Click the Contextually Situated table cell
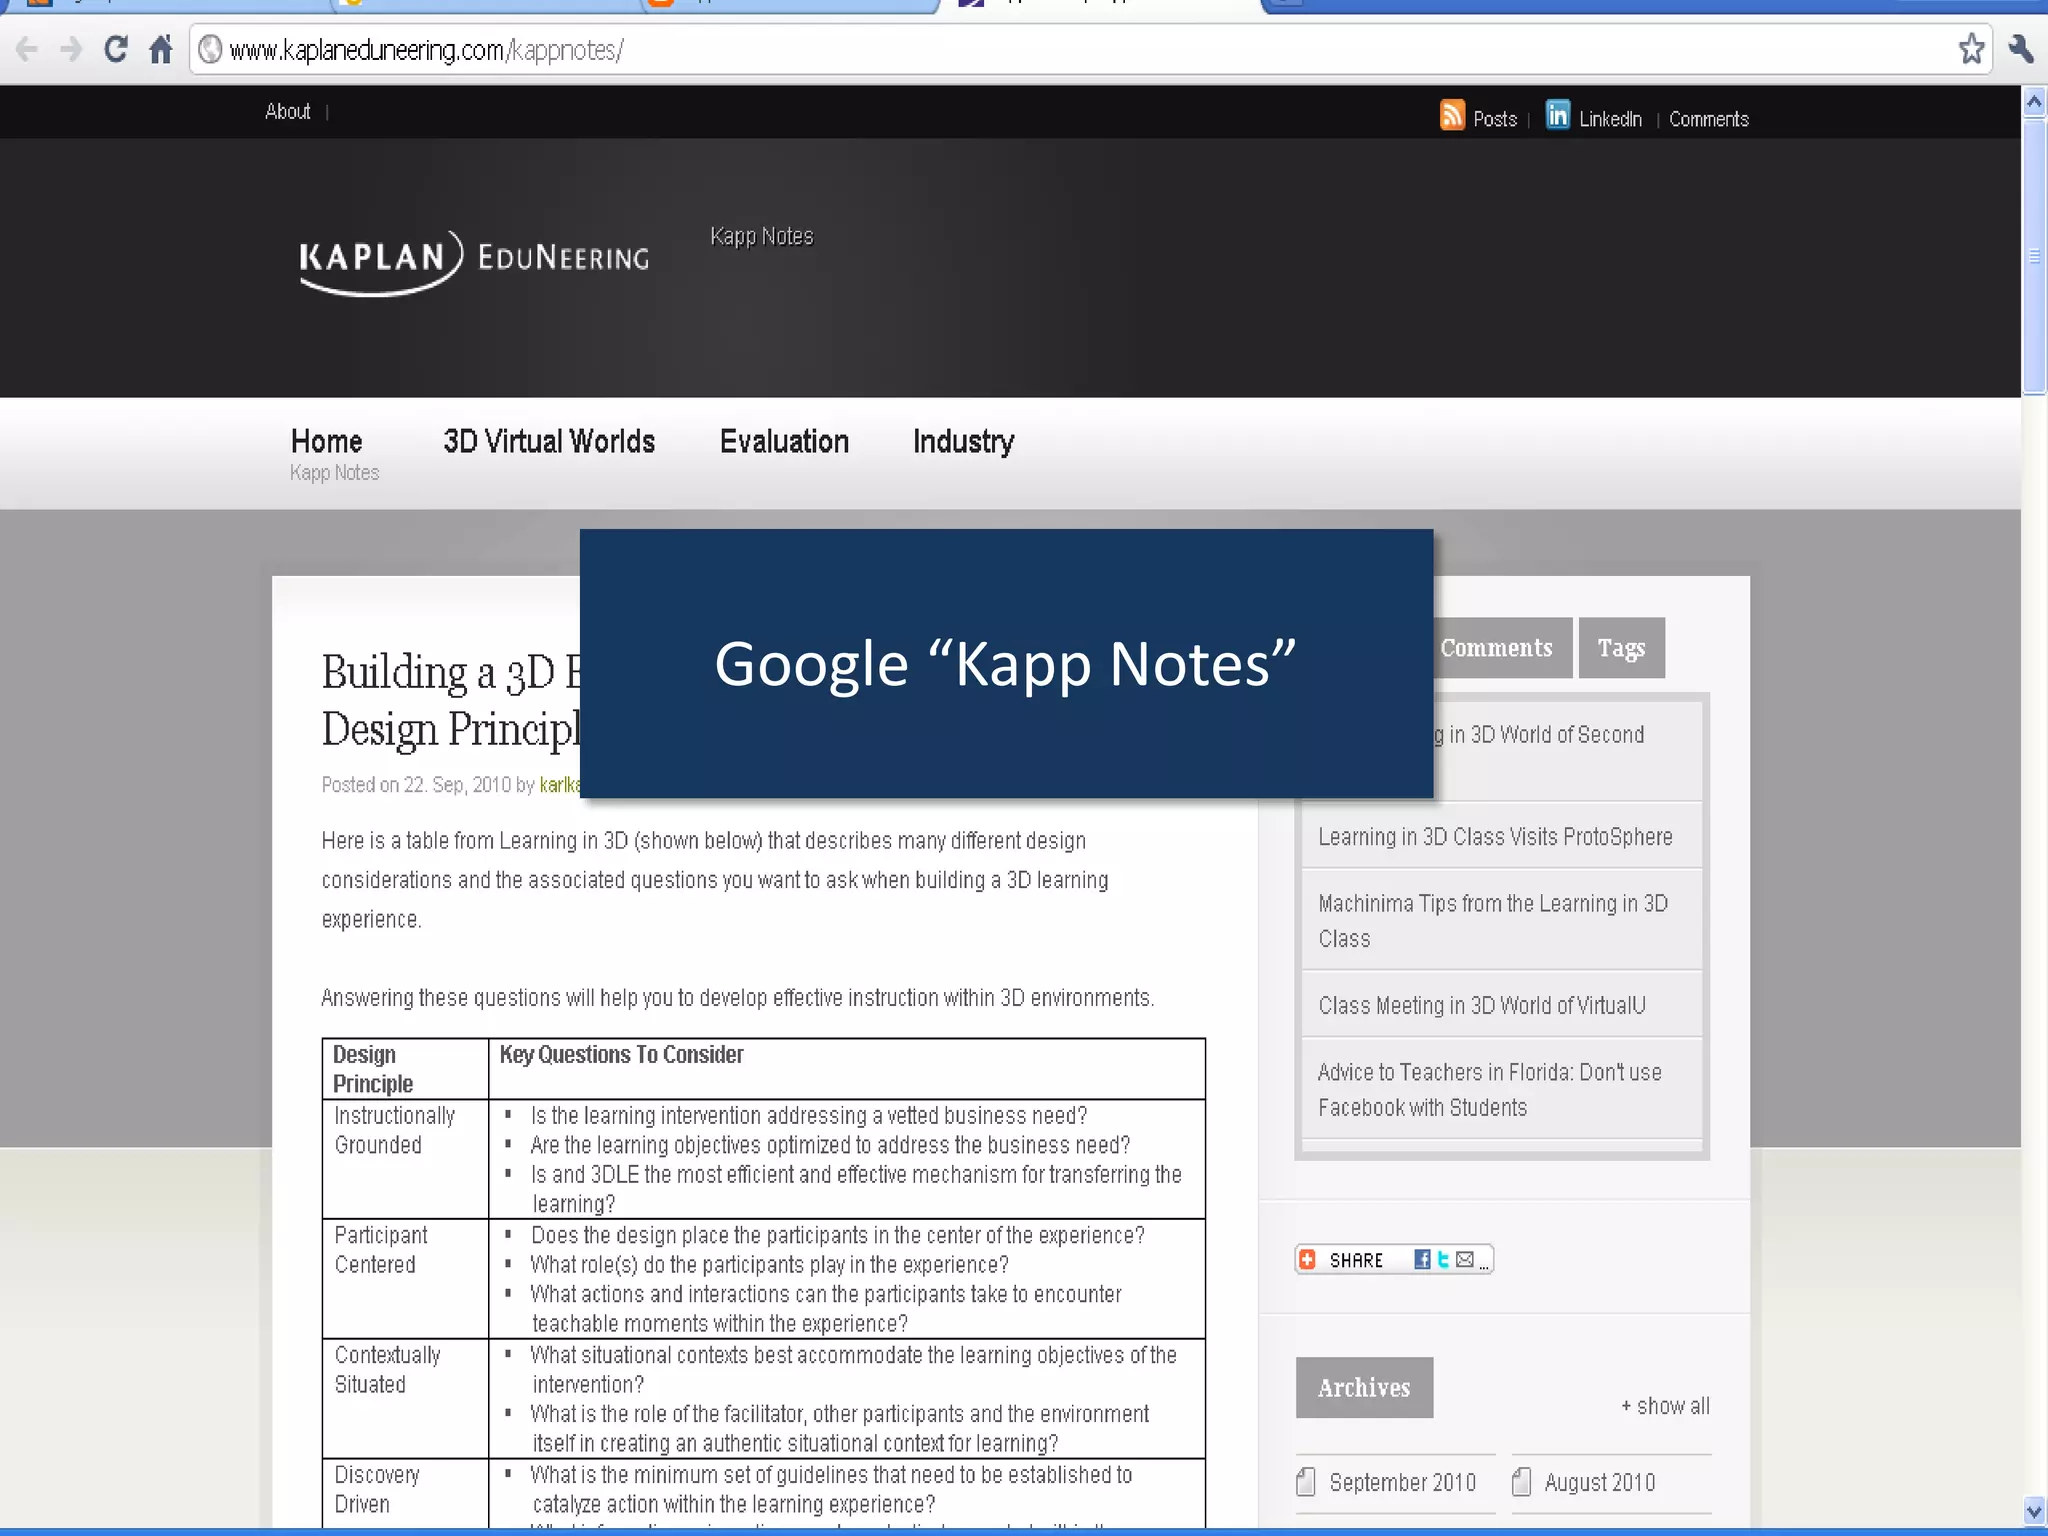2048x1536 pixels. click(x=405, y=1398)
